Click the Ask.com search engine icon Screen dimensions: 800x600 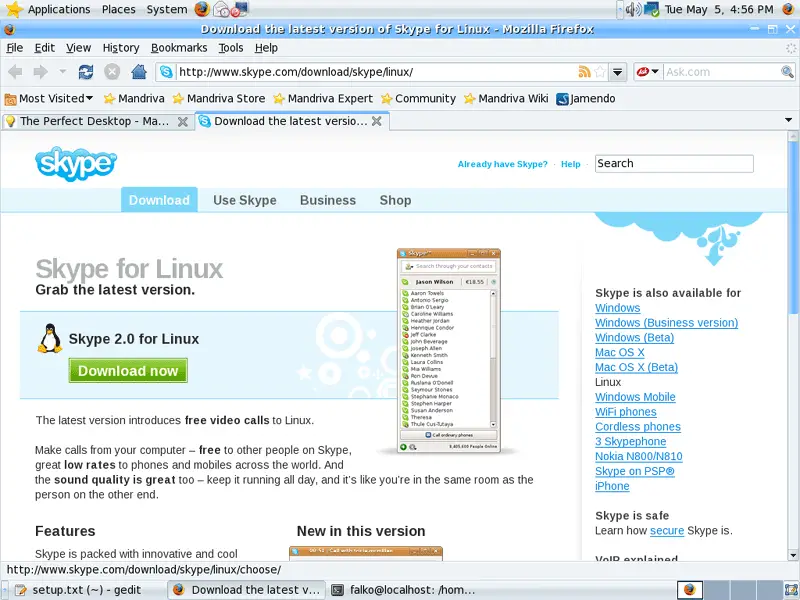tap(642, 72)
